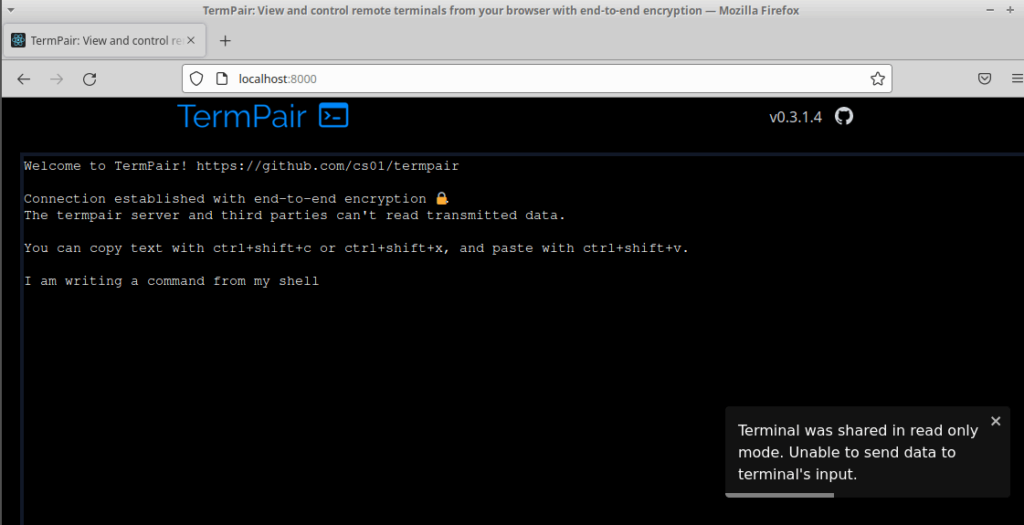
Task: View site information page icon
Action: point(221,78)
